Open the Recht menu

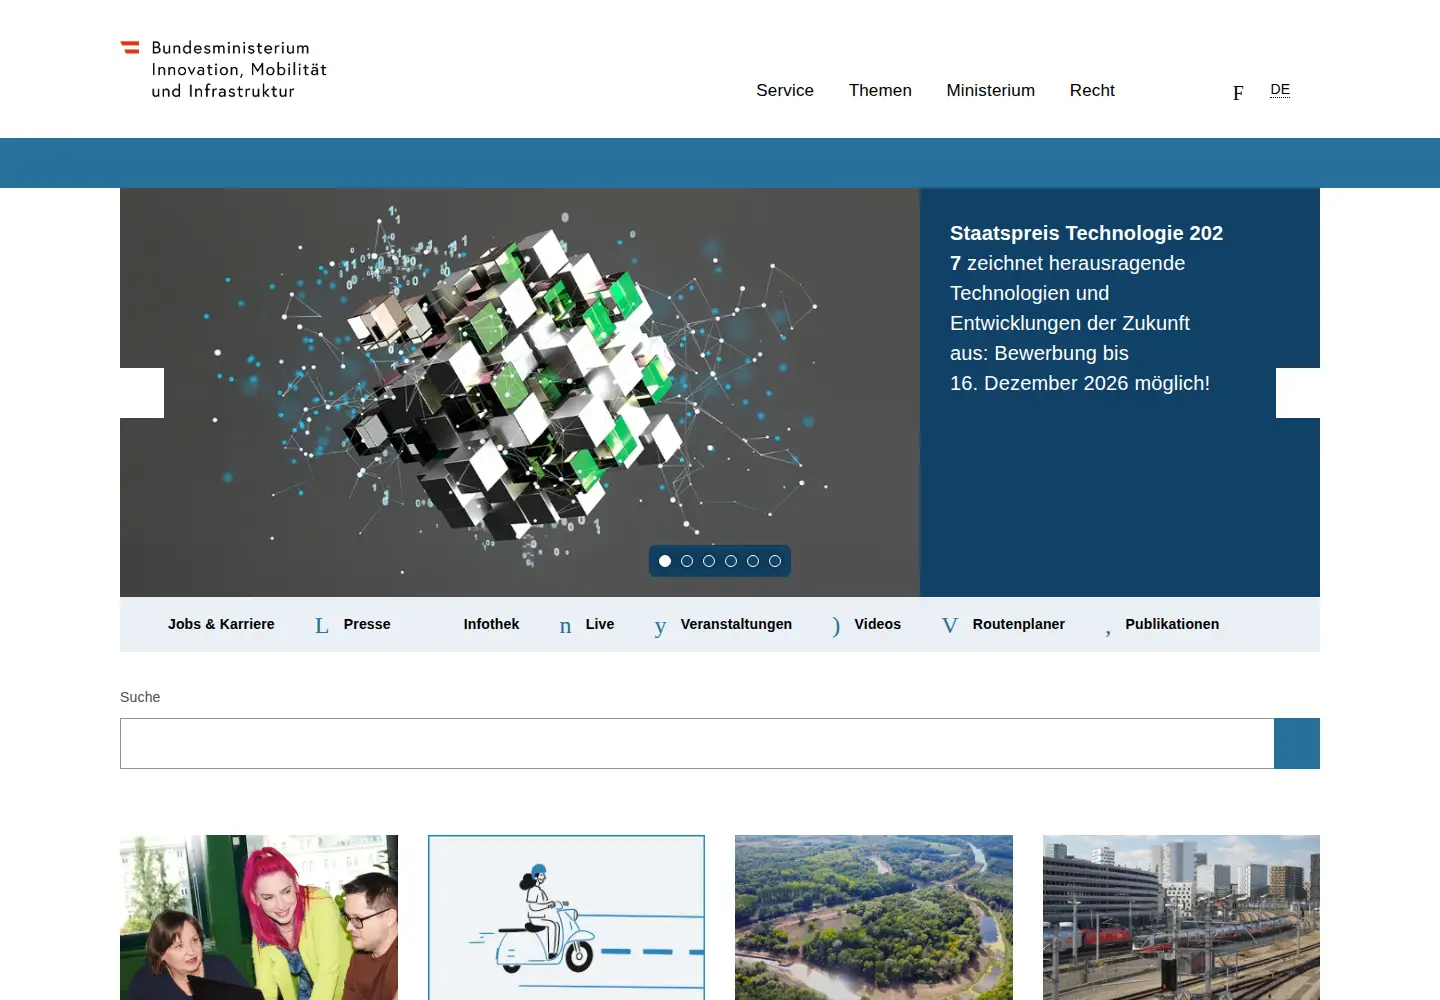(x=1092, y=90)
